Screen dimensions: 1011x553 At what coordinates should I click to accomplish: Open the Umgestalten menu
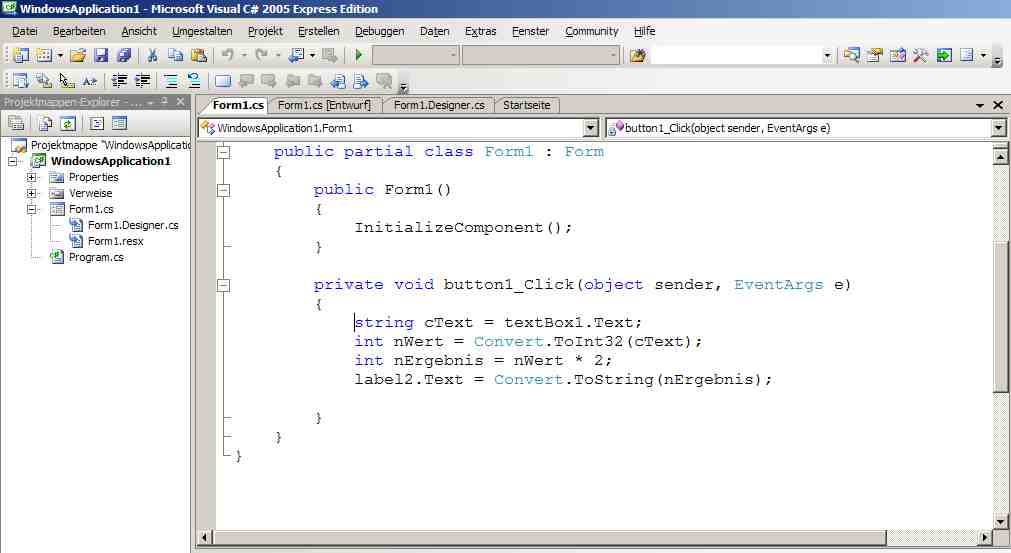click(202, 31)
